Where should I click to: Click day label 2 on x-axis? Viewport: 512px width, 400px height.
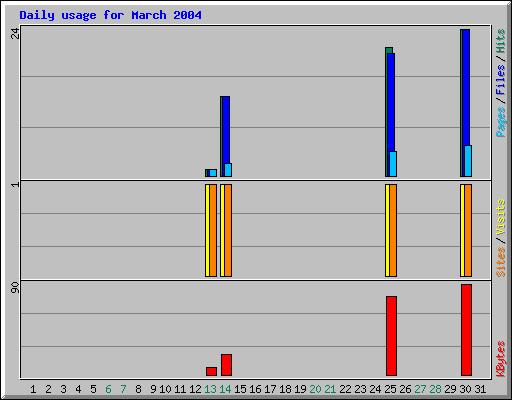click(x=48, y=389)
